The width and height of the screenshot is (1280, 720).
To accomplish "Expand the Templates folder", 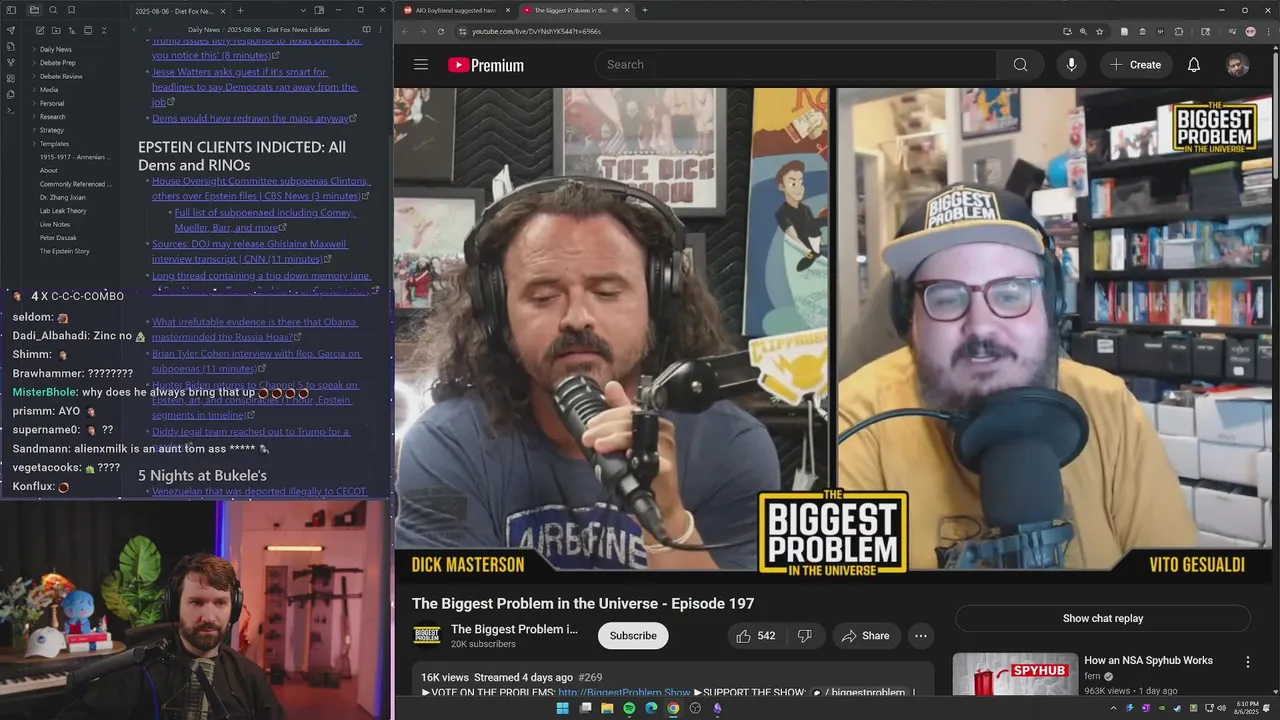I will point(34,144).
